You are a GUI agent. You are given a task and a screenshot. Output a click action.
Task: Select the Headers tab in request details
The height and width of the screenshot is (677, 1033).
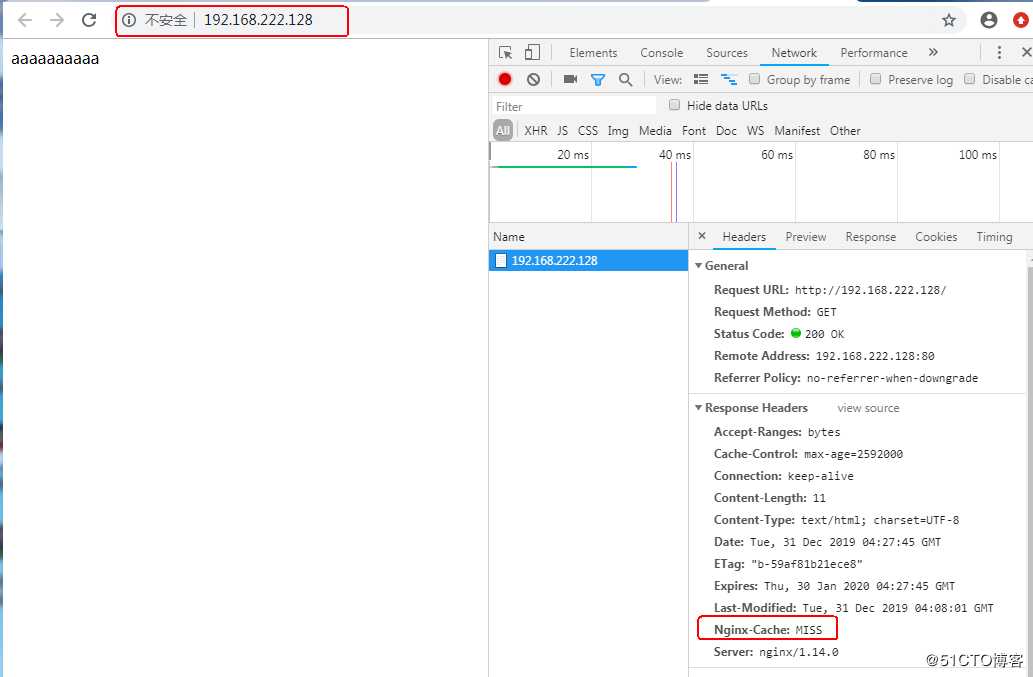[744, 236]
